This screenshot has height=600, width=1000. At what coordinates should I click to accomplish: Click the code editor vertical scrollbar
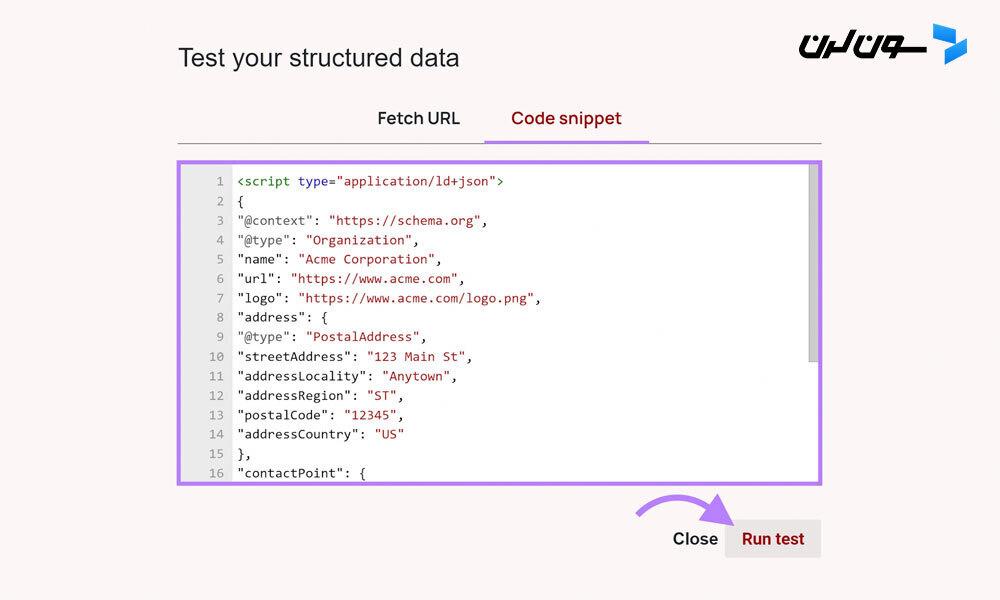(x=813, y=263)
